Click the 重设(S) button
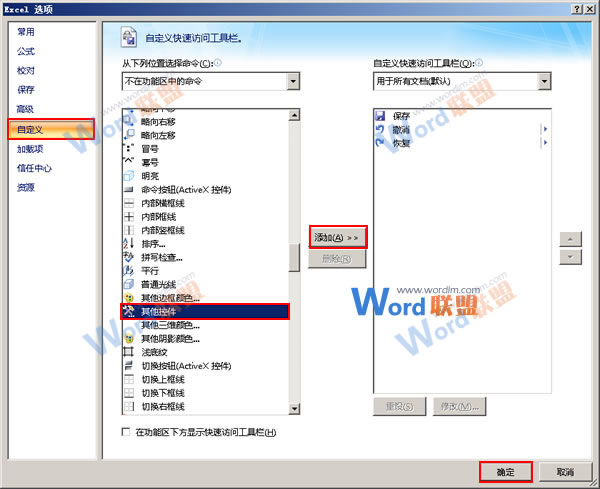Screen dimensions: 600x489 point(399,406)
